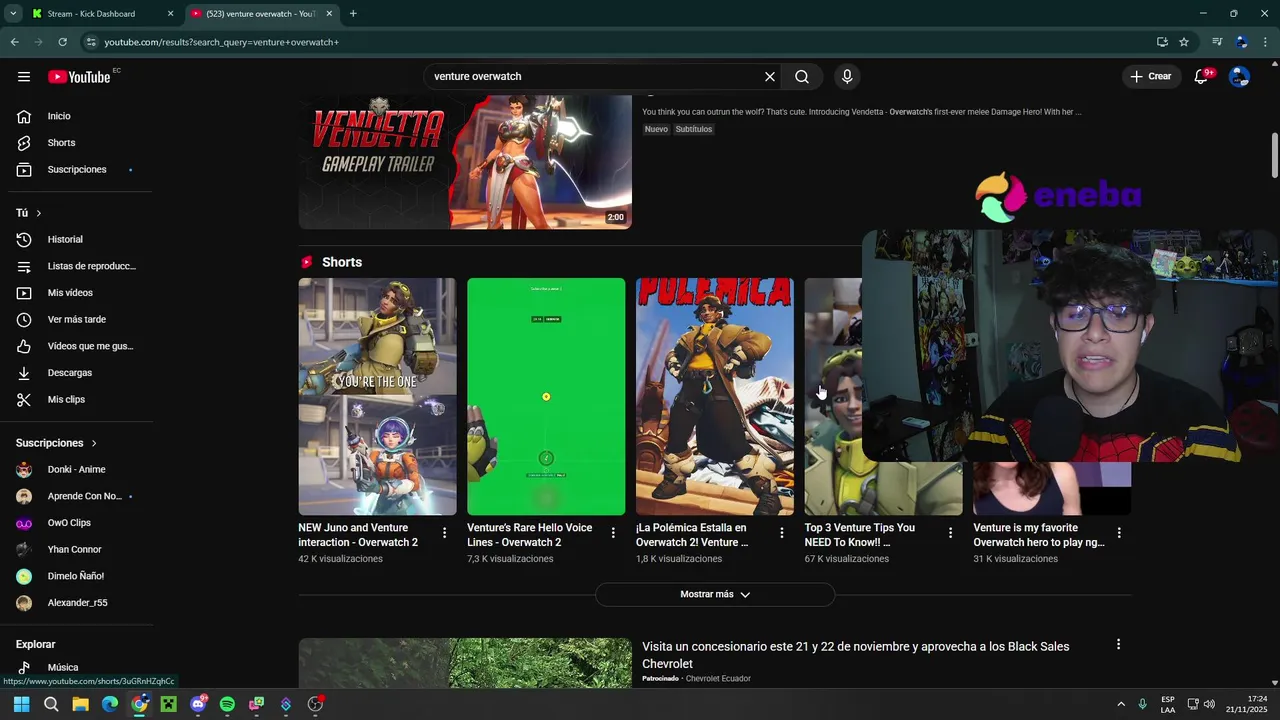
Task: Open Spotify from the taskbar
Action: (227, 704)
